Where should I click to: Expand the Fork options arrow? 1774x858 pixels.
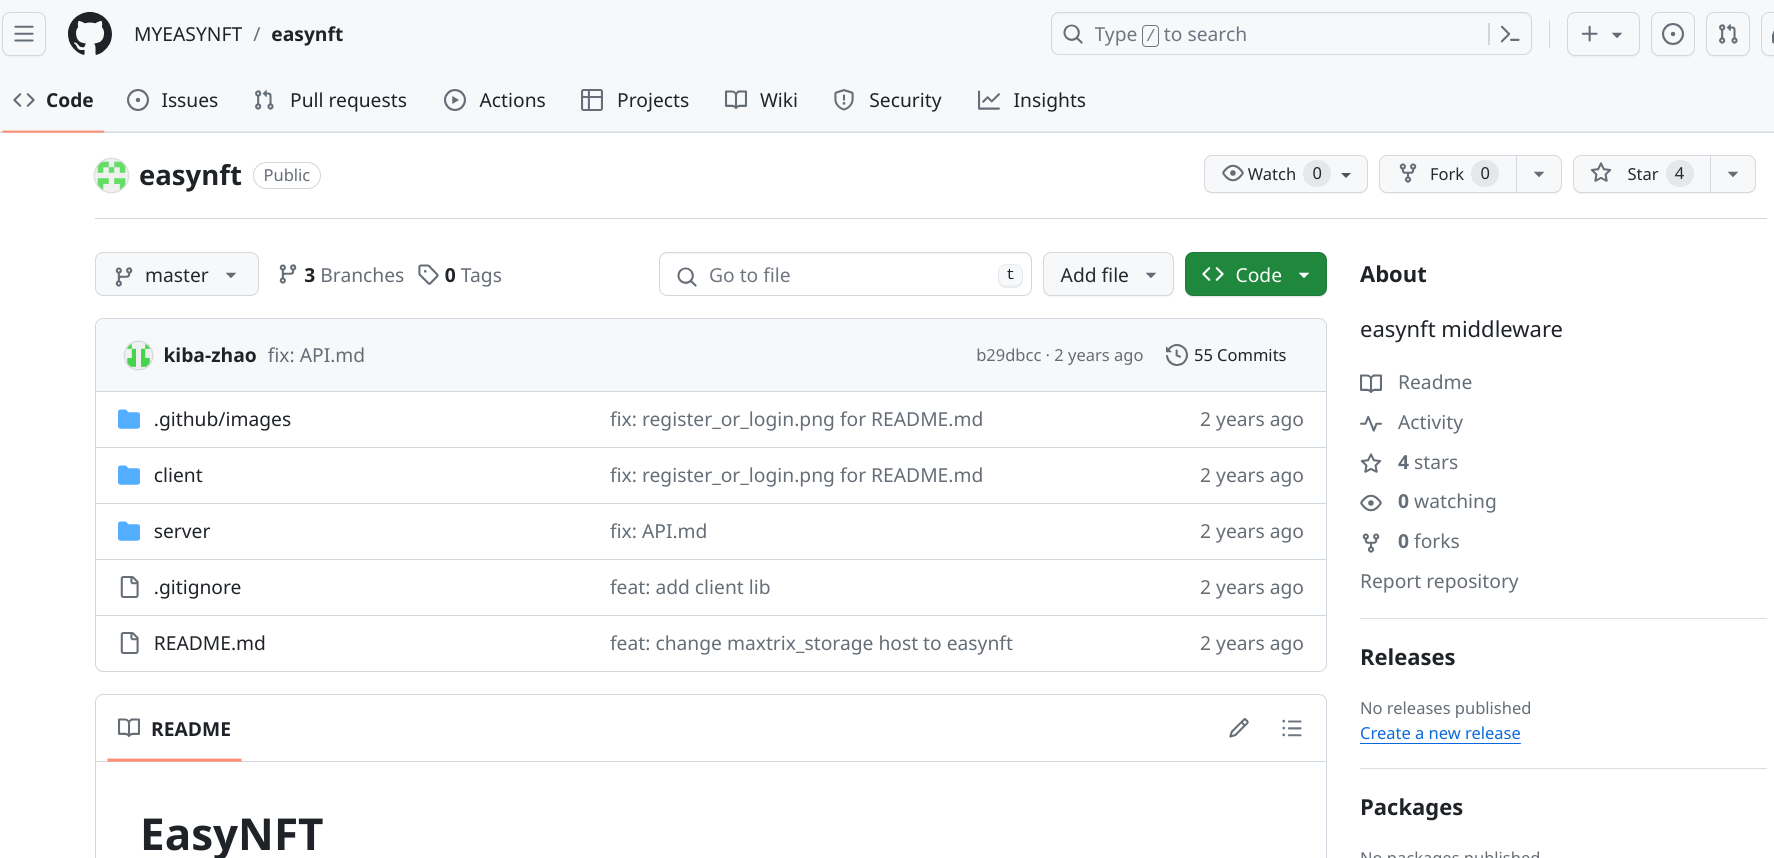(1539, 174)
